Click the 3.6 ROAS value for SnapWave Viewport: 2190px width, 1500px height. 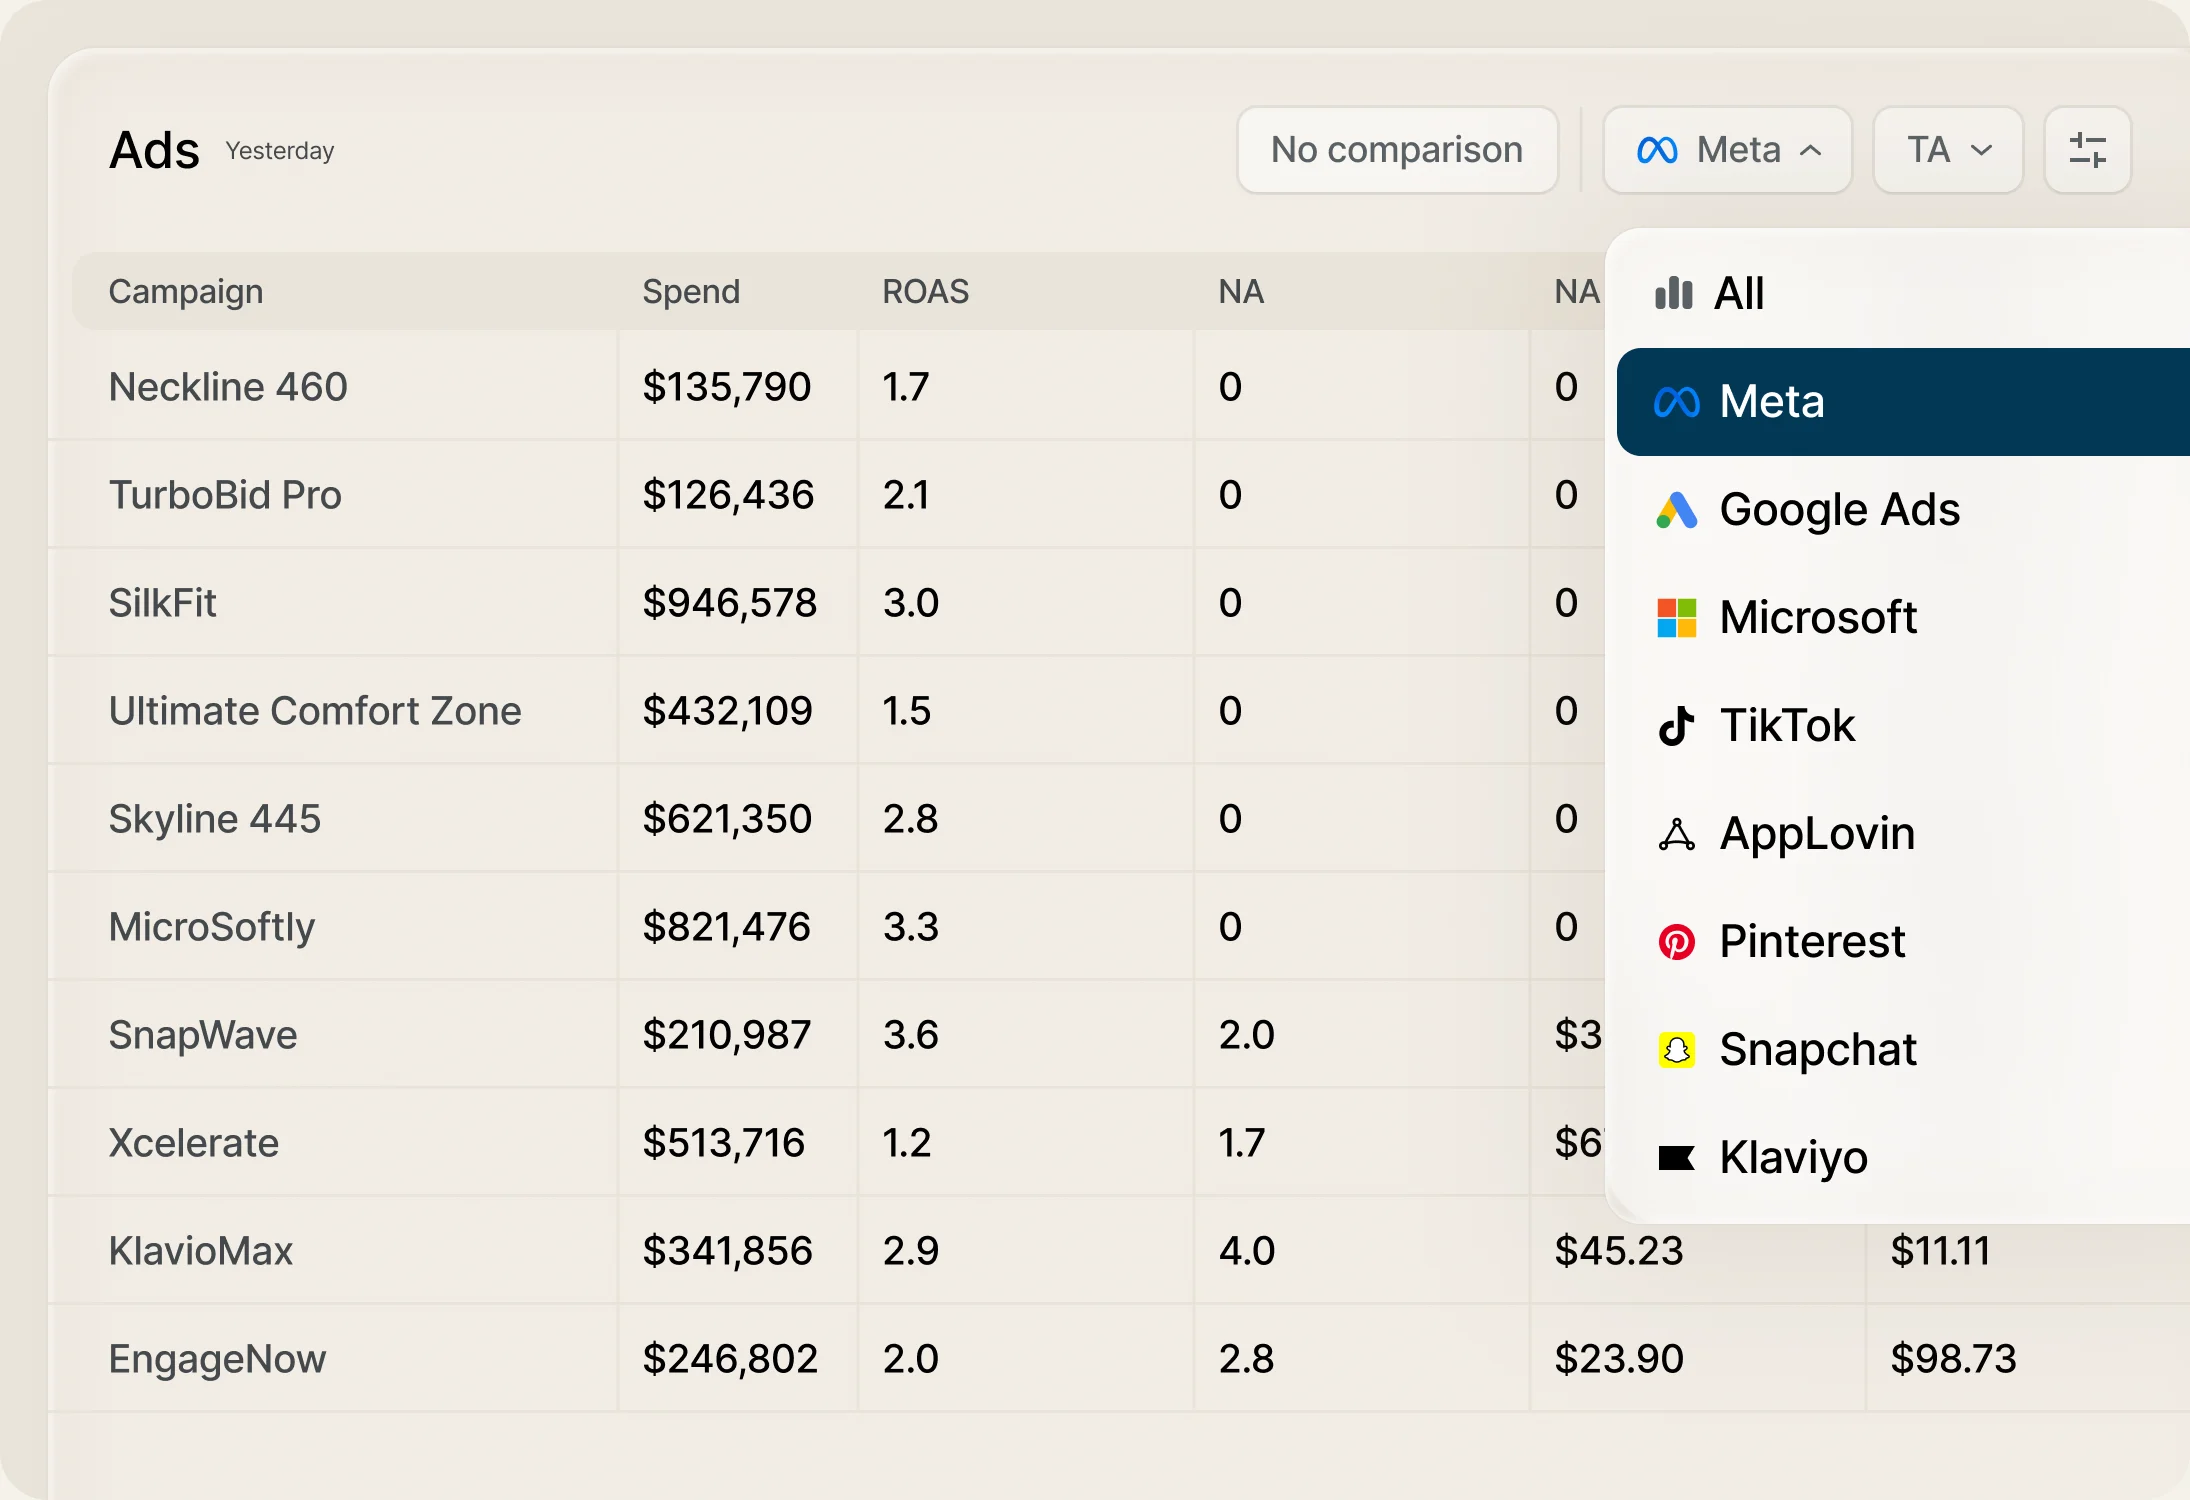point(911,1035)
